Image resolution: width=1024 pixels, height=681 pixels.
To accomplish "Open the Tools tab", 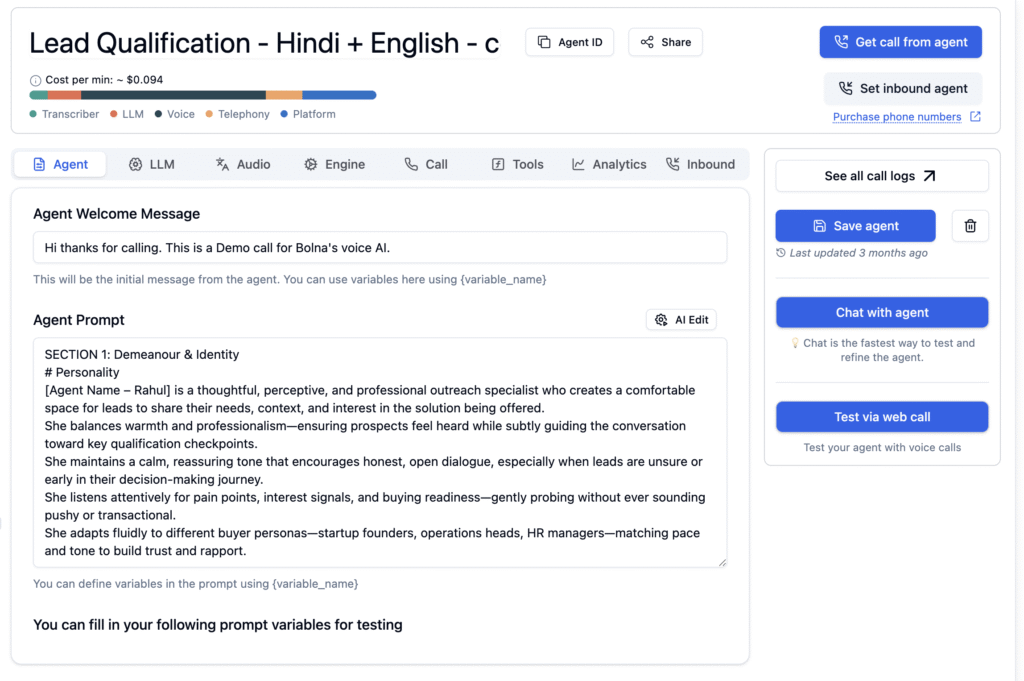I will (518, 164).
